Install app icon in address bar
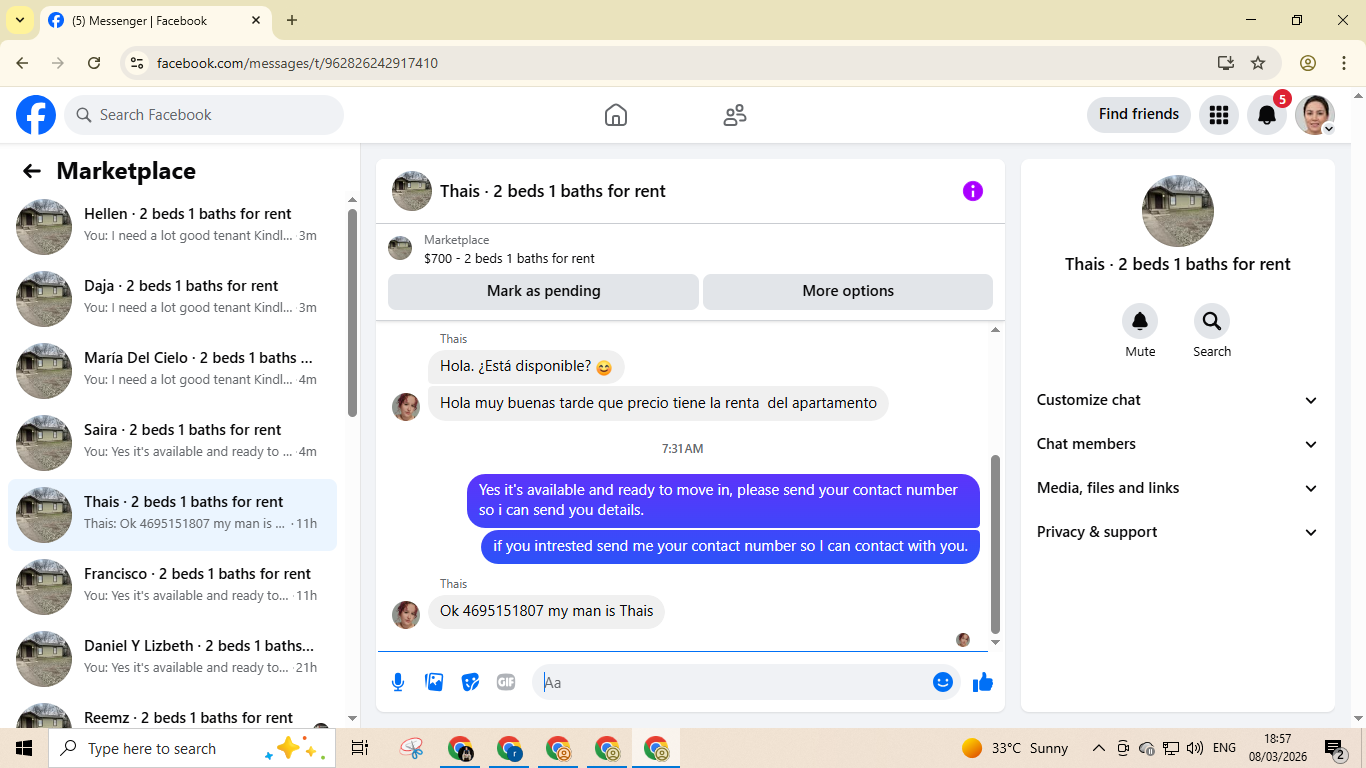This screenshot has height=768, width=1366. [1226, 63]
